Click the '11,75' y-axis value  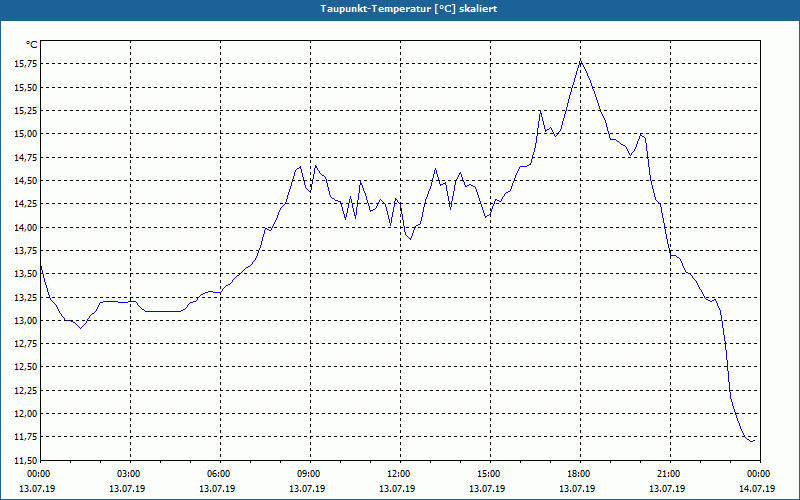click(26, 437)
